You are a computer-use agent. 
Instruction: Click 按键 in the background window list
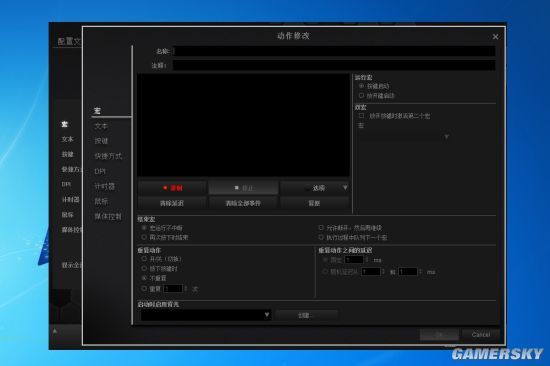[x=67, y=154]
